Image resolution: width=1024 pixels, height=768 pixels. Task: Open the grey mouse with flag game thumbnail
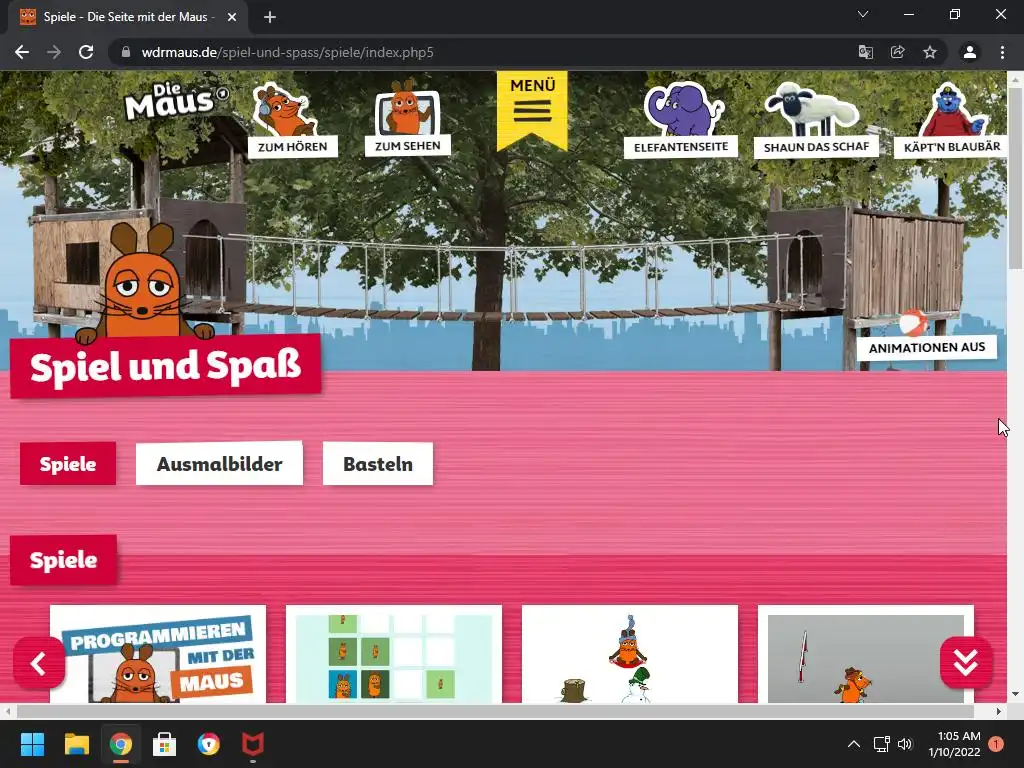[x=865, y=654]
